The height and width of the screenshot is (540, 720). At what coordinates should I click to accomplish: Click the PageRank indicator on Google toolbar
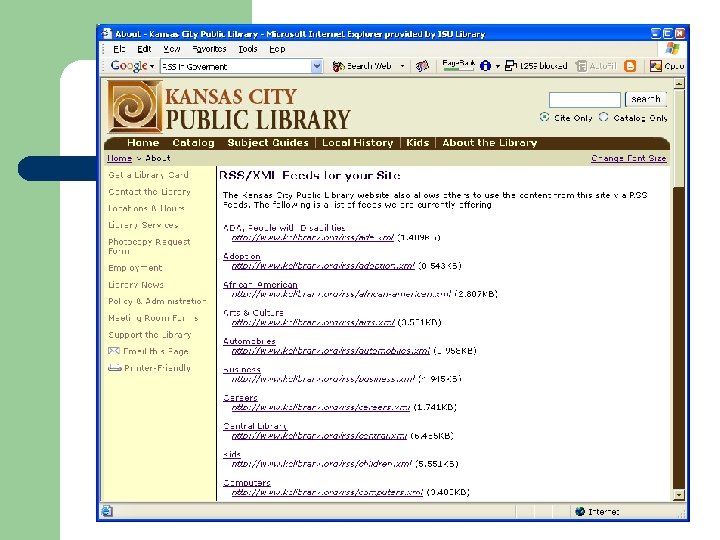click(x=458, y=65)
